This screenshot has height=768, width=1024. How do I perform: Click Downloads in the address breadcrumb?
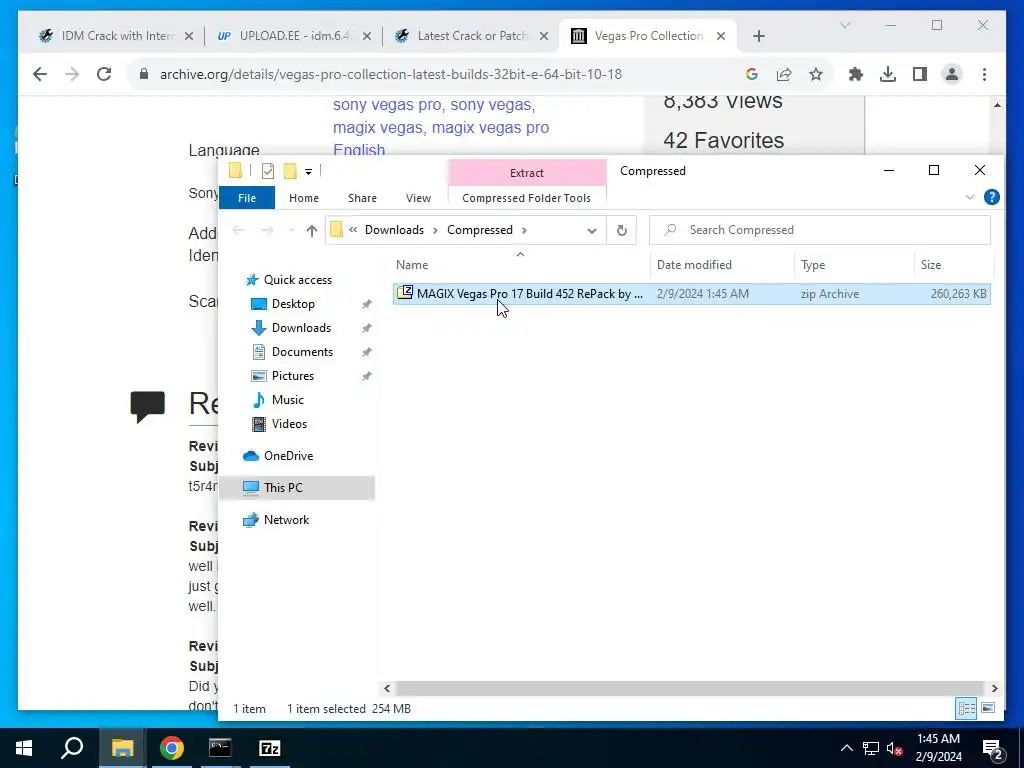pyautogui.click(x=394, y=230)
